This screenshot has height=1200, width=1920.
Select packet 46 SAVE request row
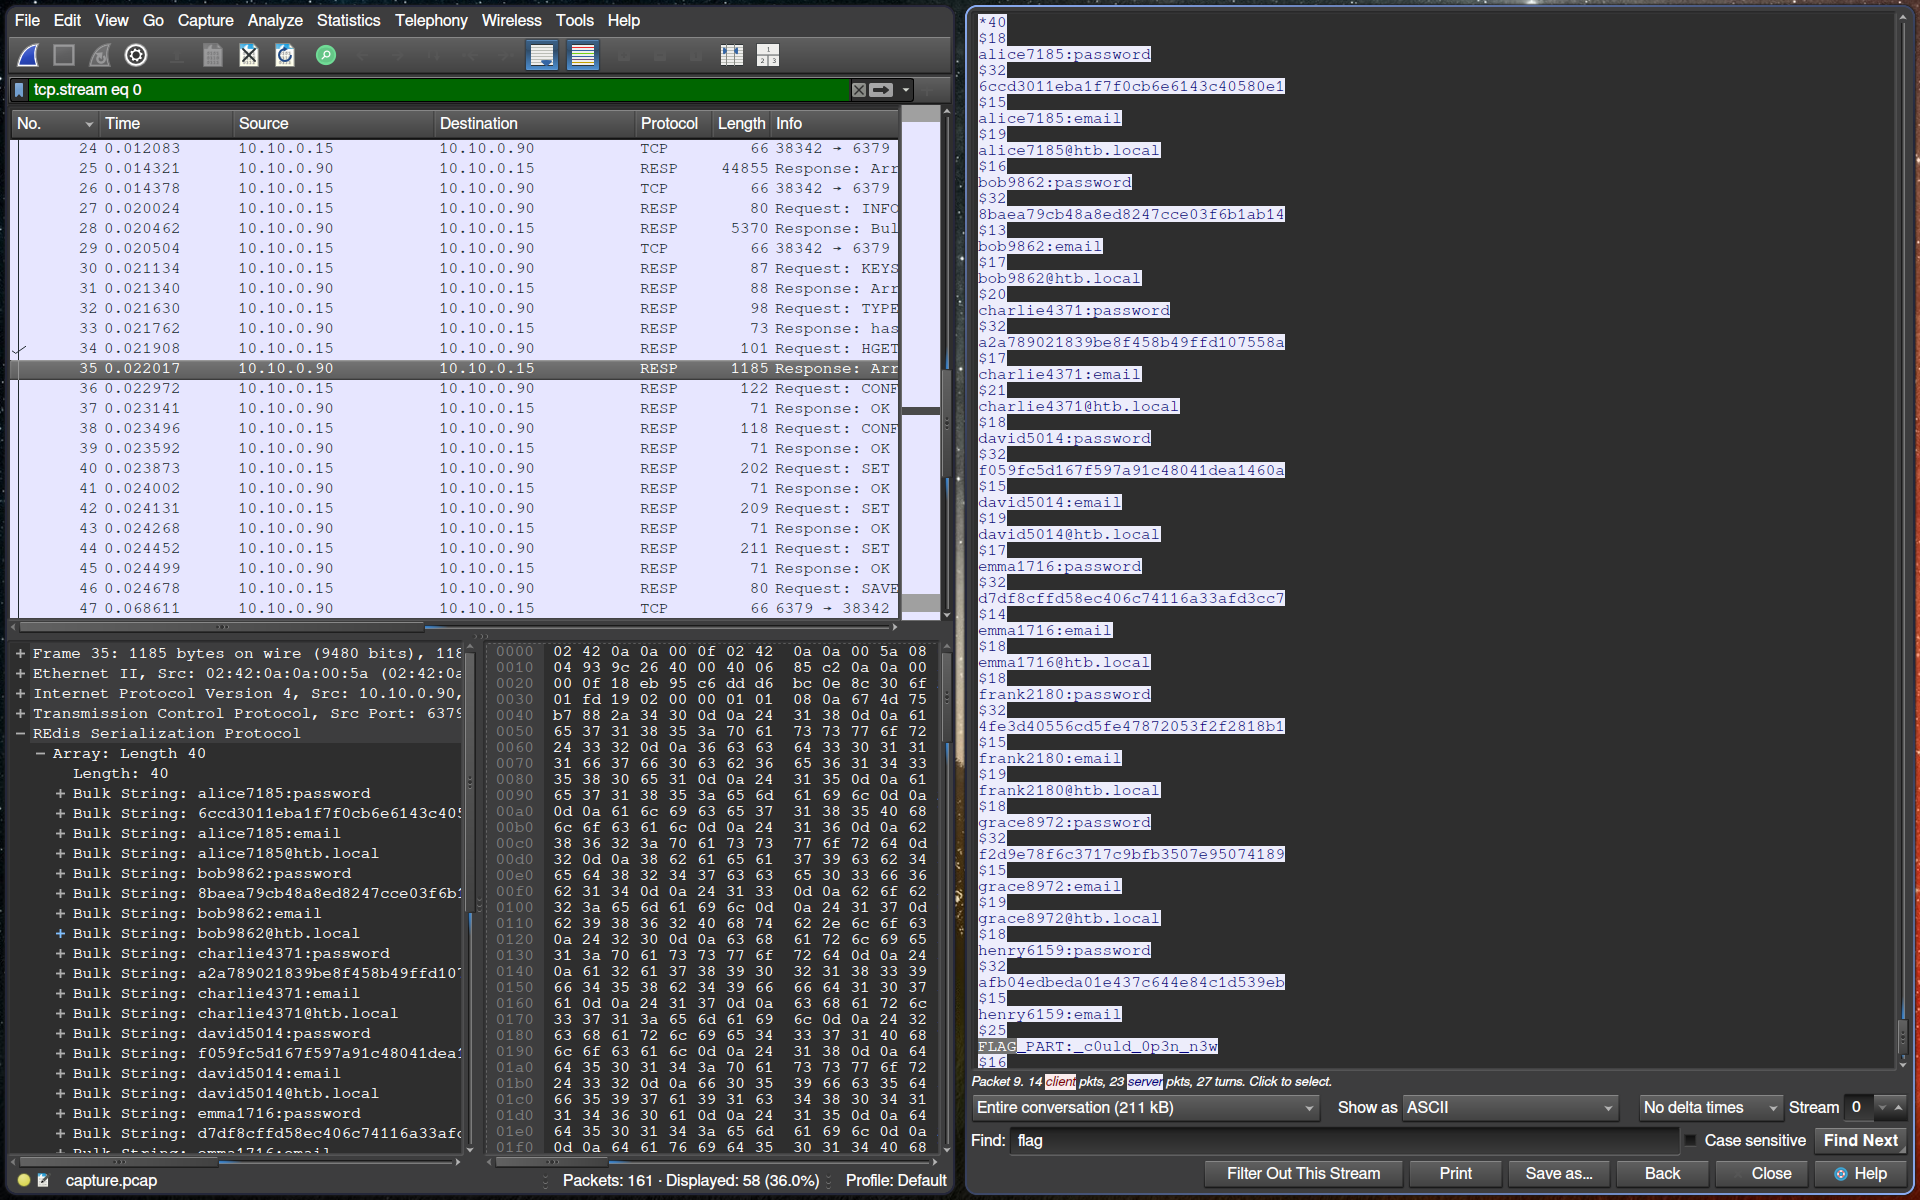pos(454,589)
